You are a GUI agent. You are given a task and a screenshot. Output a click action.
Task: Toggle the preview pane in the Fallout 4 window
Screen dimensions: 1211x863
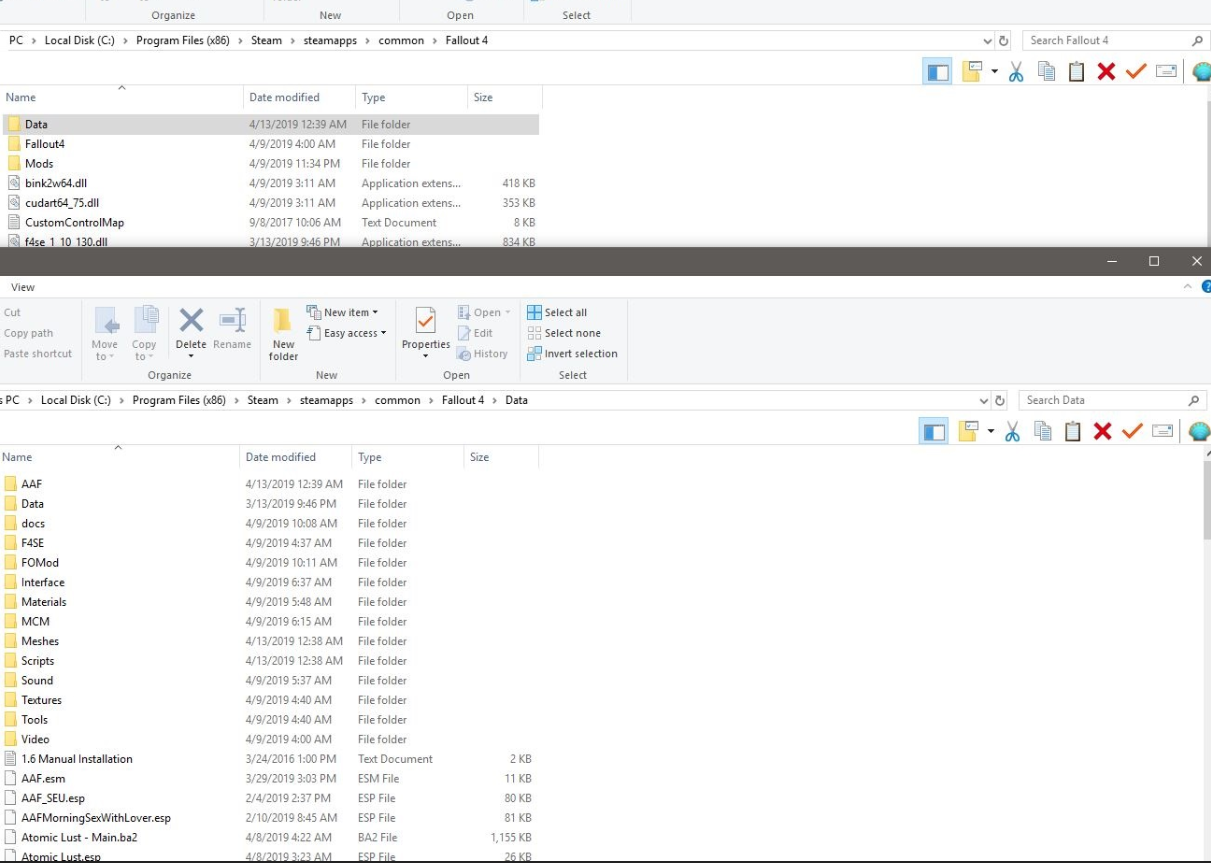[x=937, y=72]
